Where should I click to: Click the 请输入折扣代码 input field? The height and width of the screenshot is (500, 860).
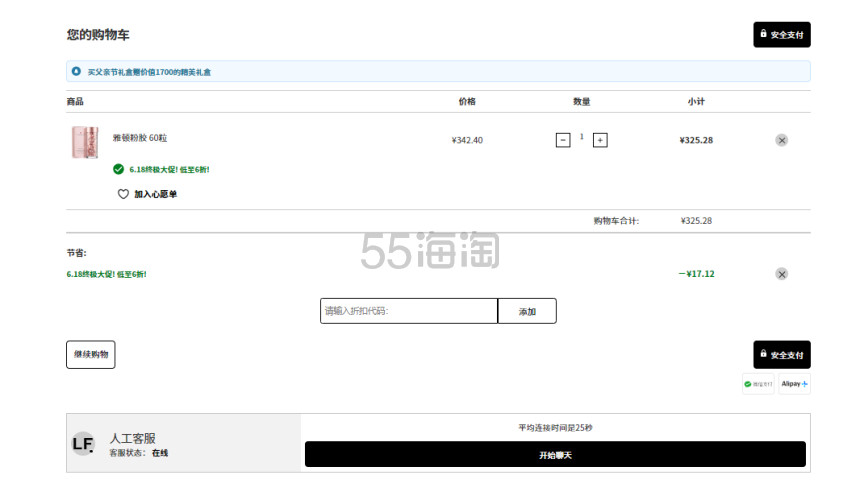click(x=409, y=311)
